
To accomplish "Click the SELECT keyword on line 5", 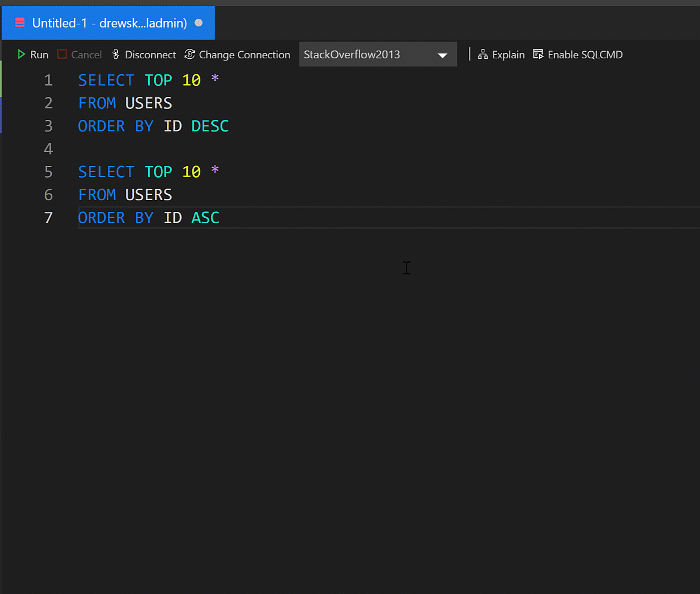I will click(x=106, y=172).
